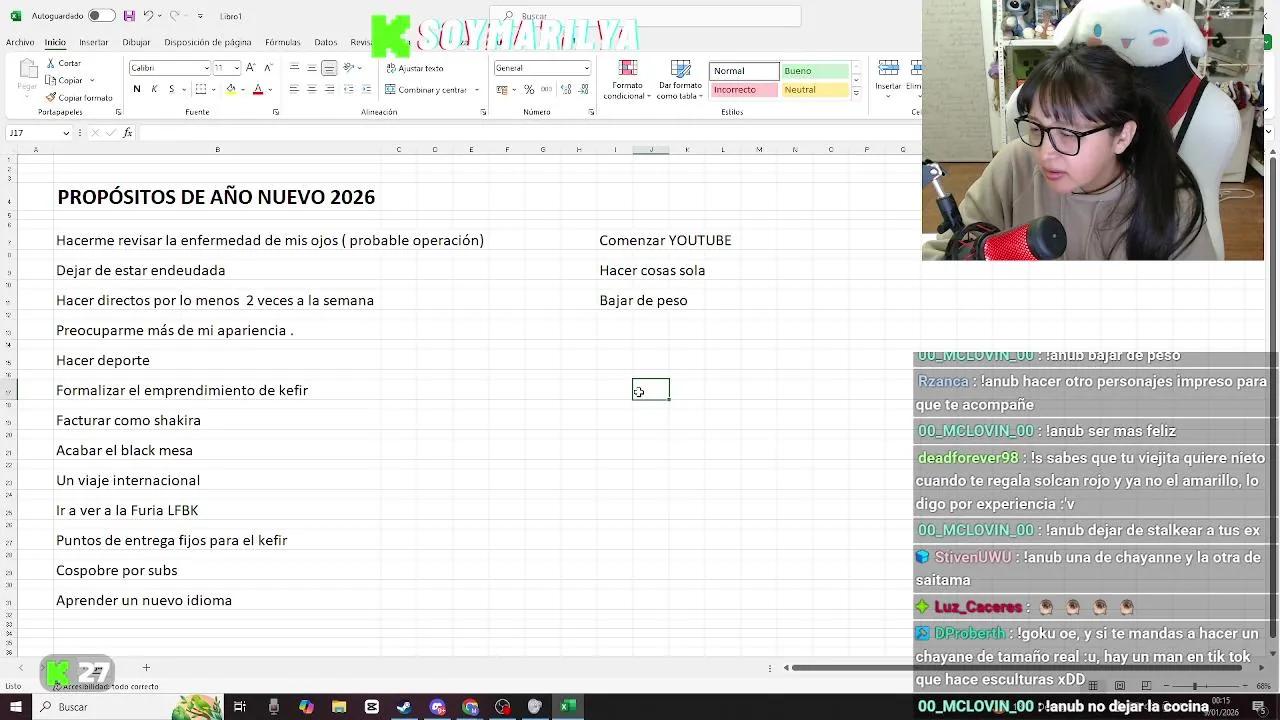Apply the red font color
Viewport: 1280px width, 720px height.
[258, 89]
